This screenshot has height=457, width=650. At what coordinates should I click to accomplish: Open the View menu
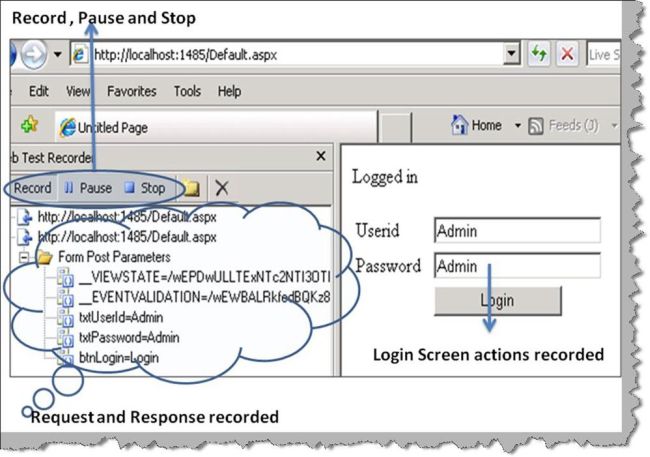pos(78,91)
